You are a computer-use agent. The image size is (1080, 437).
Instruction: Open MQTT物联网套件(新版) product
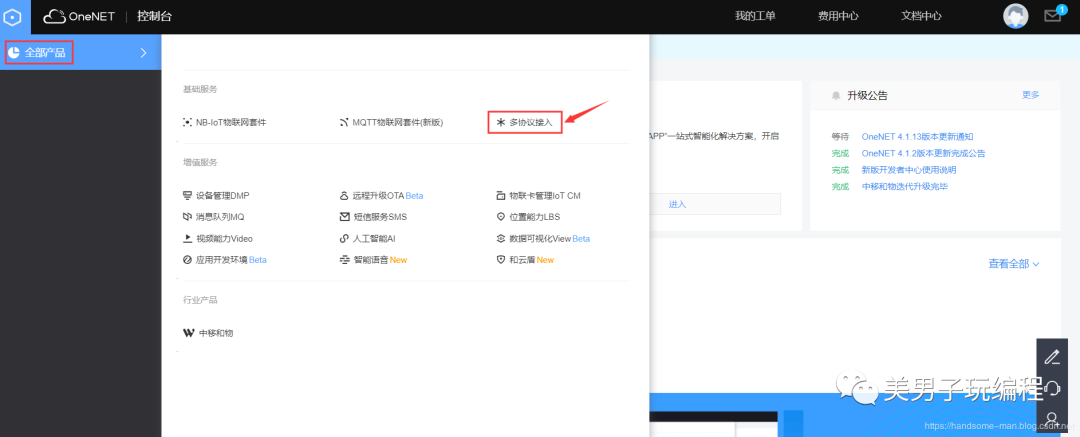point(397,122)
